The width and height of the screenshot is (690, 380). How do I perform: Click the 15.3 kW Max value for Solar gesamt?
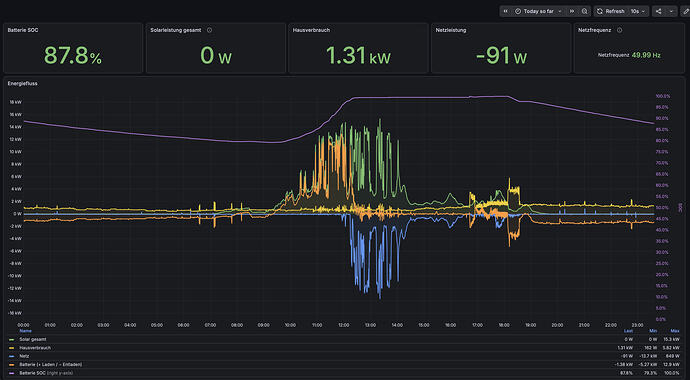click(673, 339)
